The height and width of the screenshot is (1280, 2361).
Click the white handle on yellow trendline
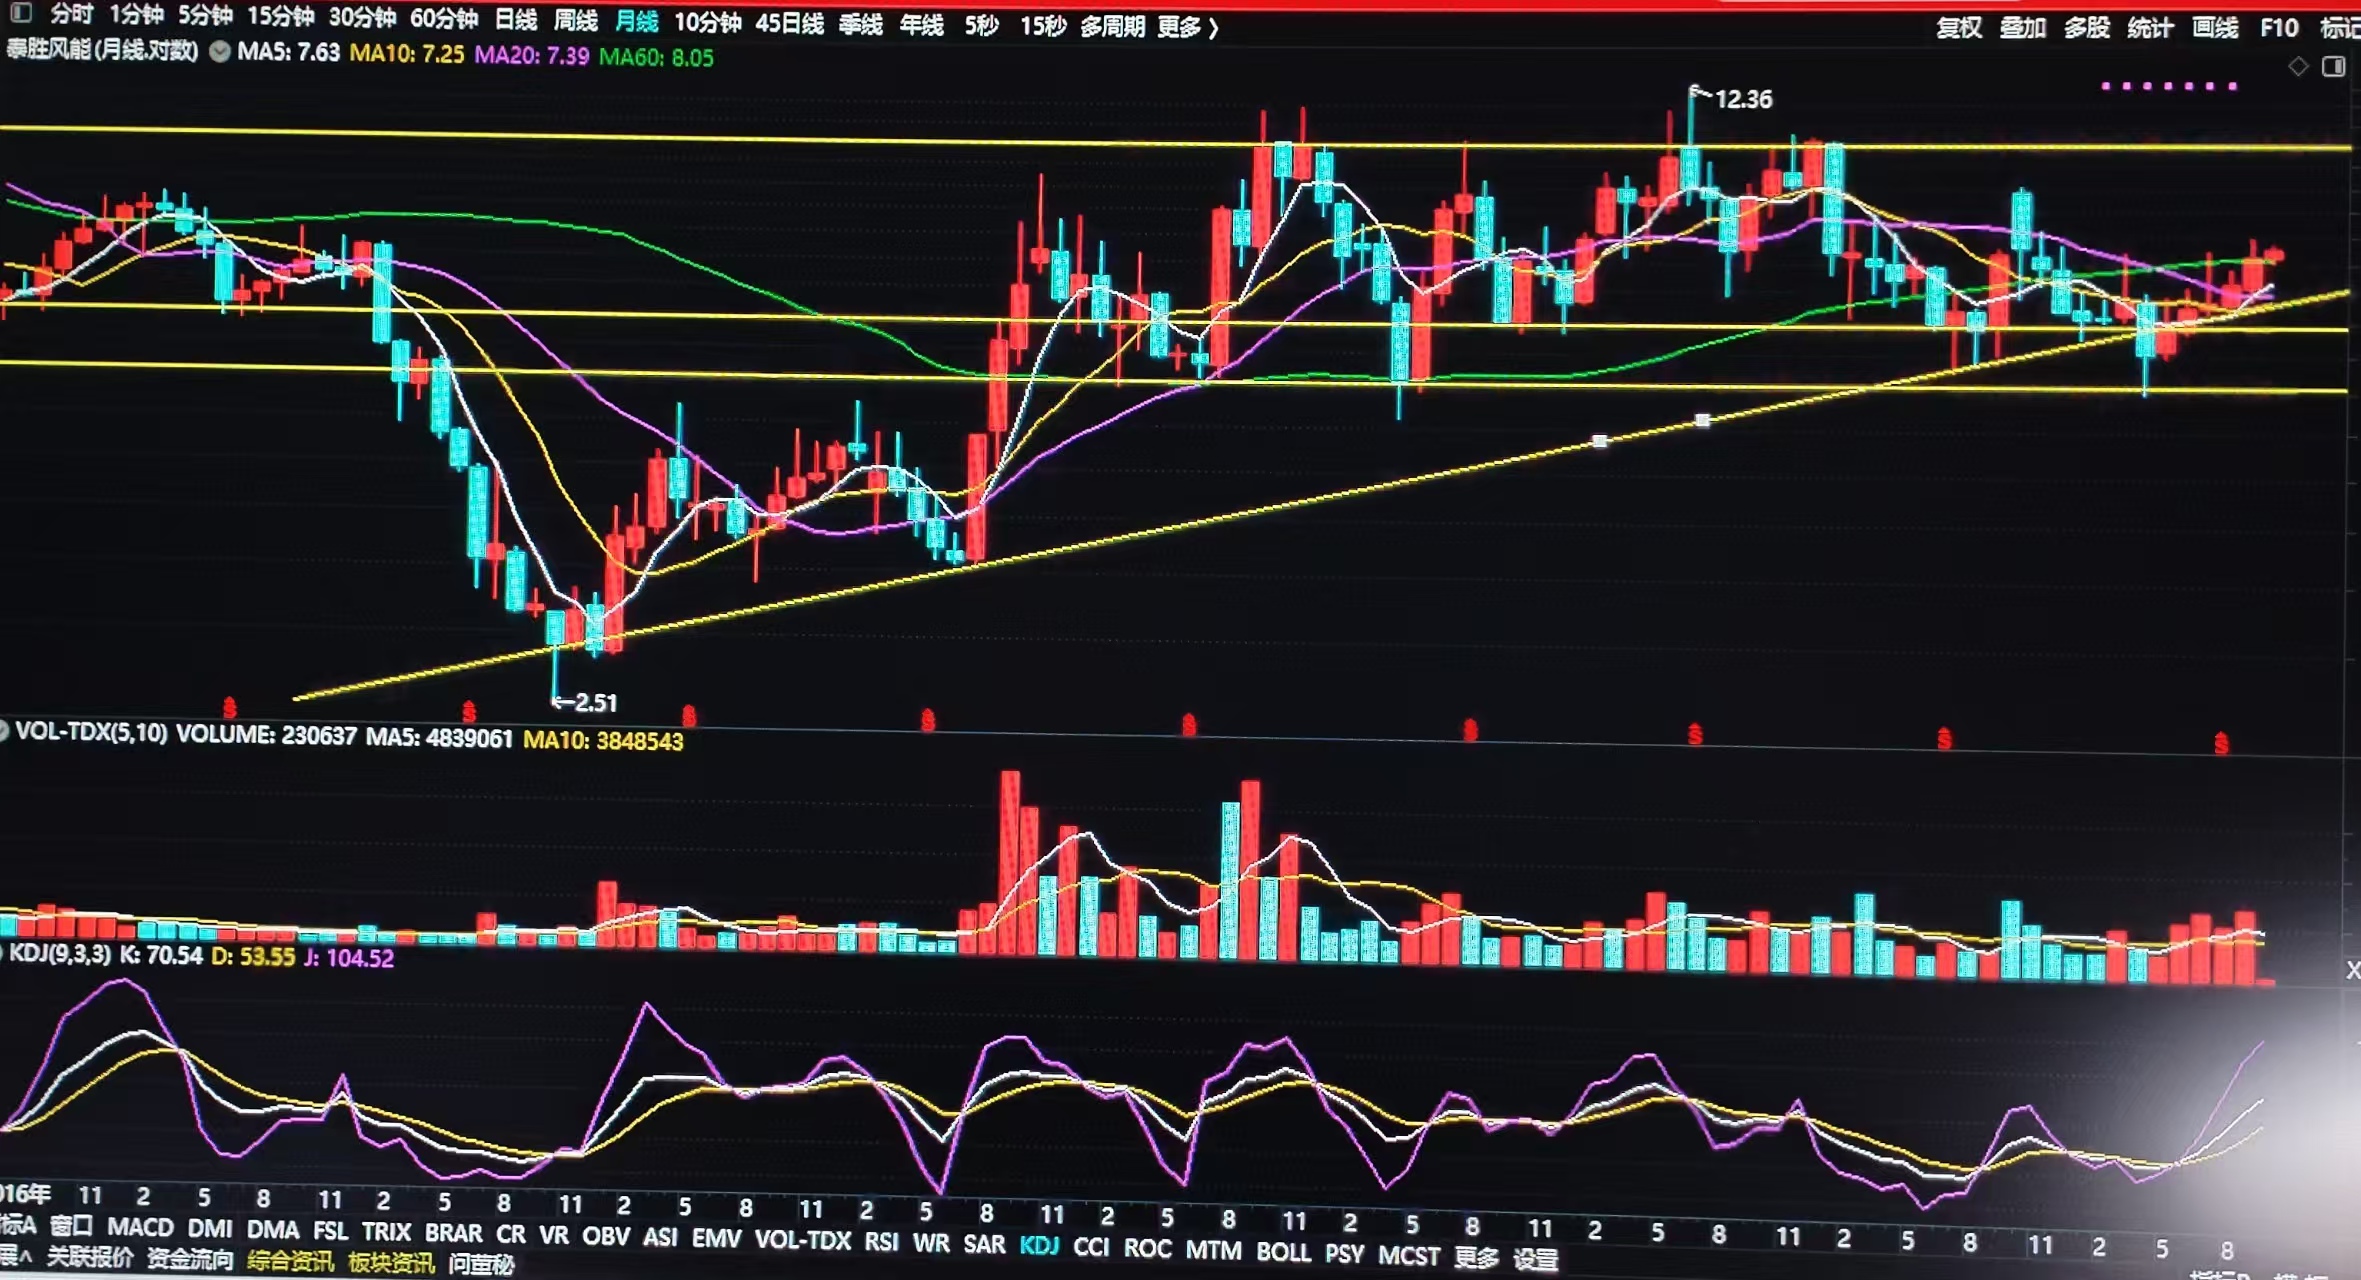tap(1599, 441)
